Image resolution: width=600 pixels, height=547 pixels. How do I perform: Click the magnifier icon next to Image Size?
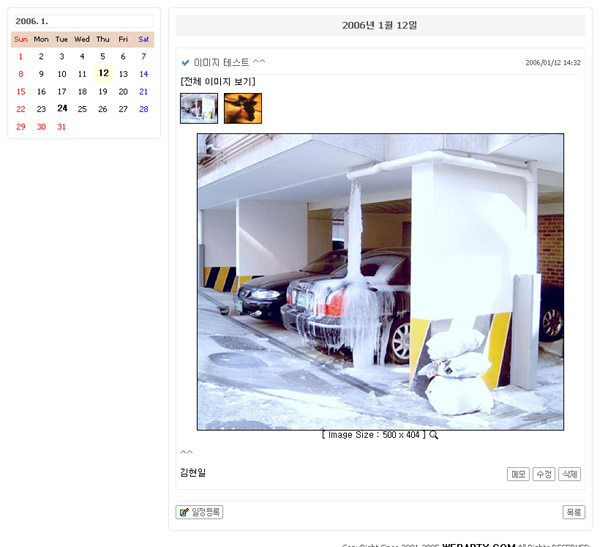click(434, 435)
